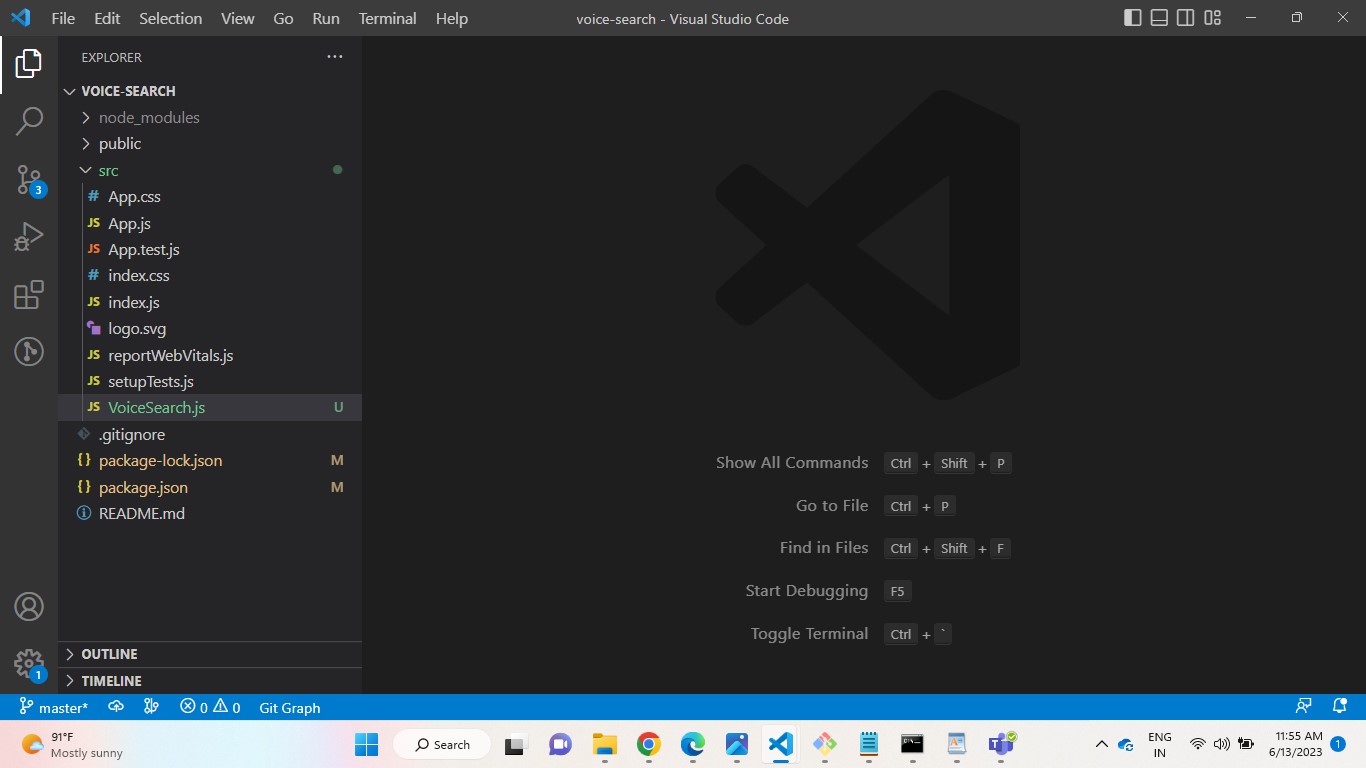Open Source Control view with 3 changes
The width and height of the screenshot is (1366, 768).
click(29, 180)
